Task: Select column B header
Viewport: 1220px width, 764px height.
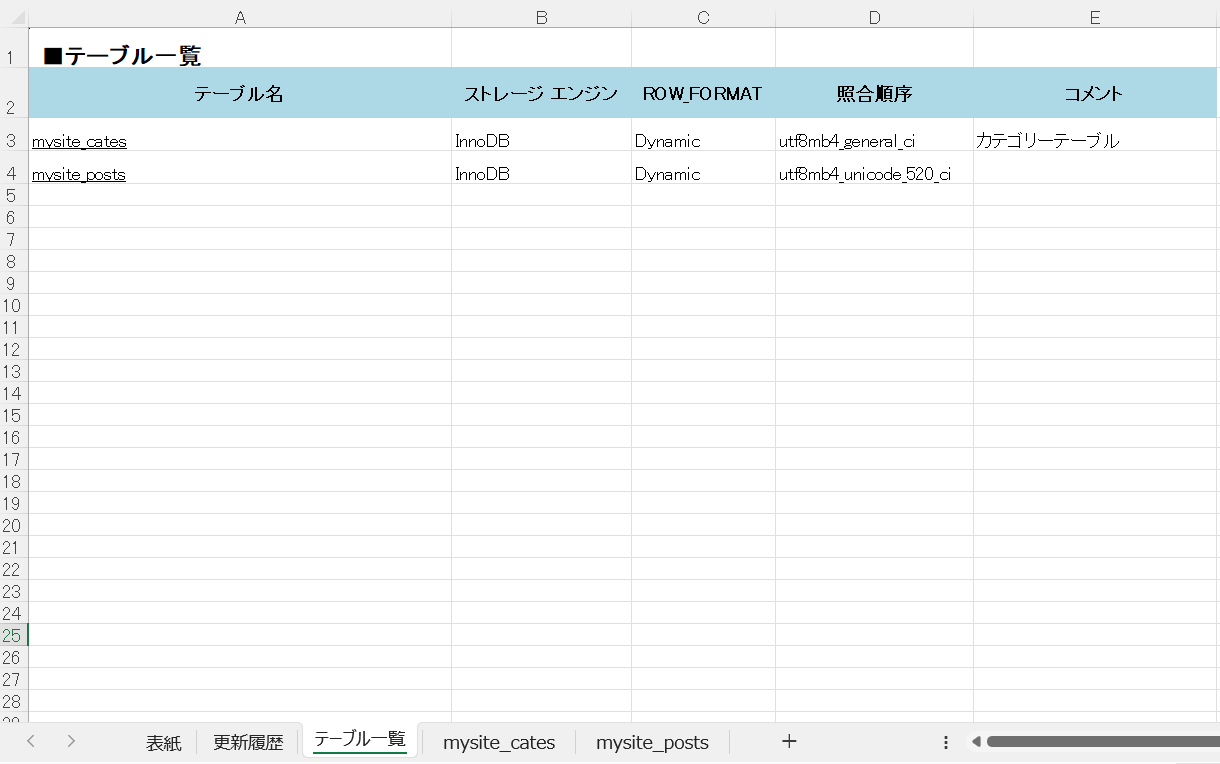Action: coord(541,16)
